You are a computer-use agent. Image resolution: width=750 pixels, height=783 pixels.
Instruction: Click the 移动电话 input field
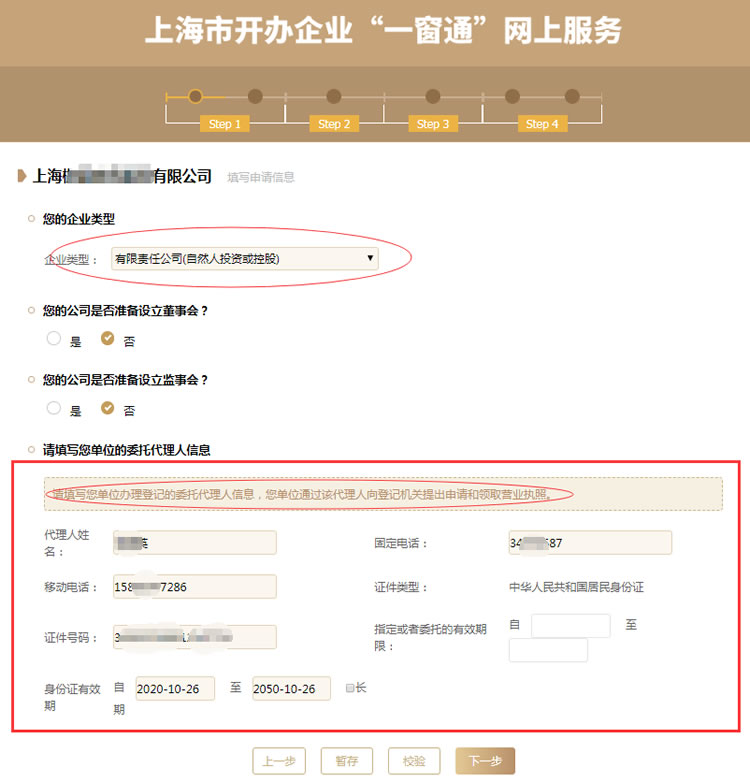pos(194,587)
